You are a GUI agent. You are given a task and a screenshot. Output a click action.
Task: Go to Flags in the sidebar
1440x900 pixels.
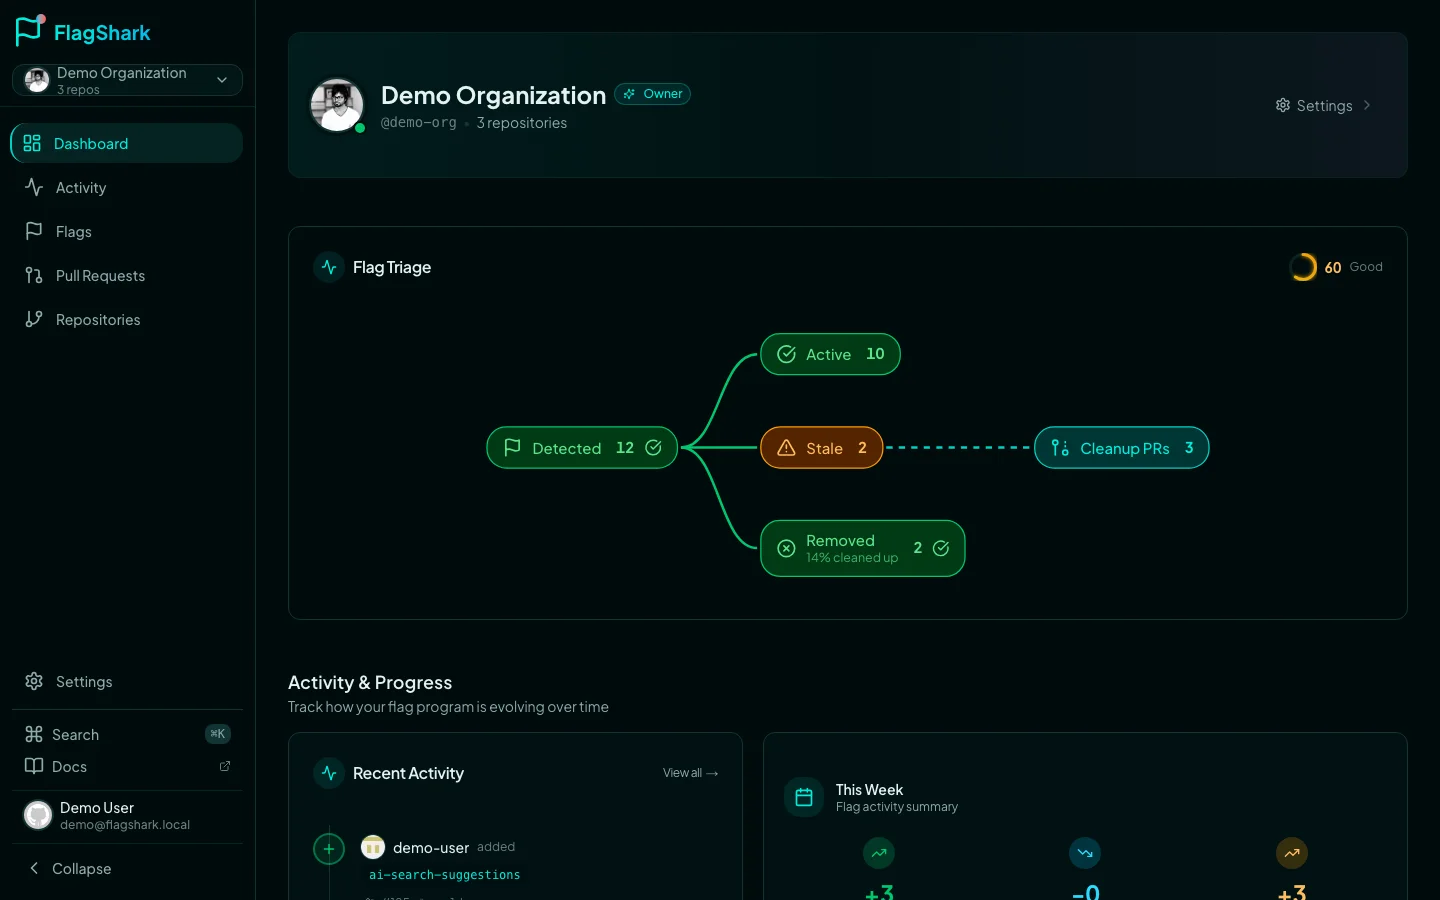tap(73, 232)
